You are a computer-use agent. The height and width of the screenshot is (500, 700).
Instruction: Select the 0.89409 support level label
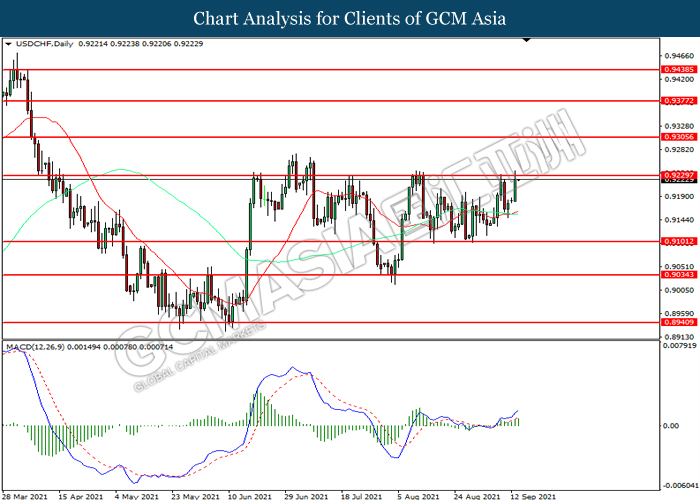[x=679, y=322]
